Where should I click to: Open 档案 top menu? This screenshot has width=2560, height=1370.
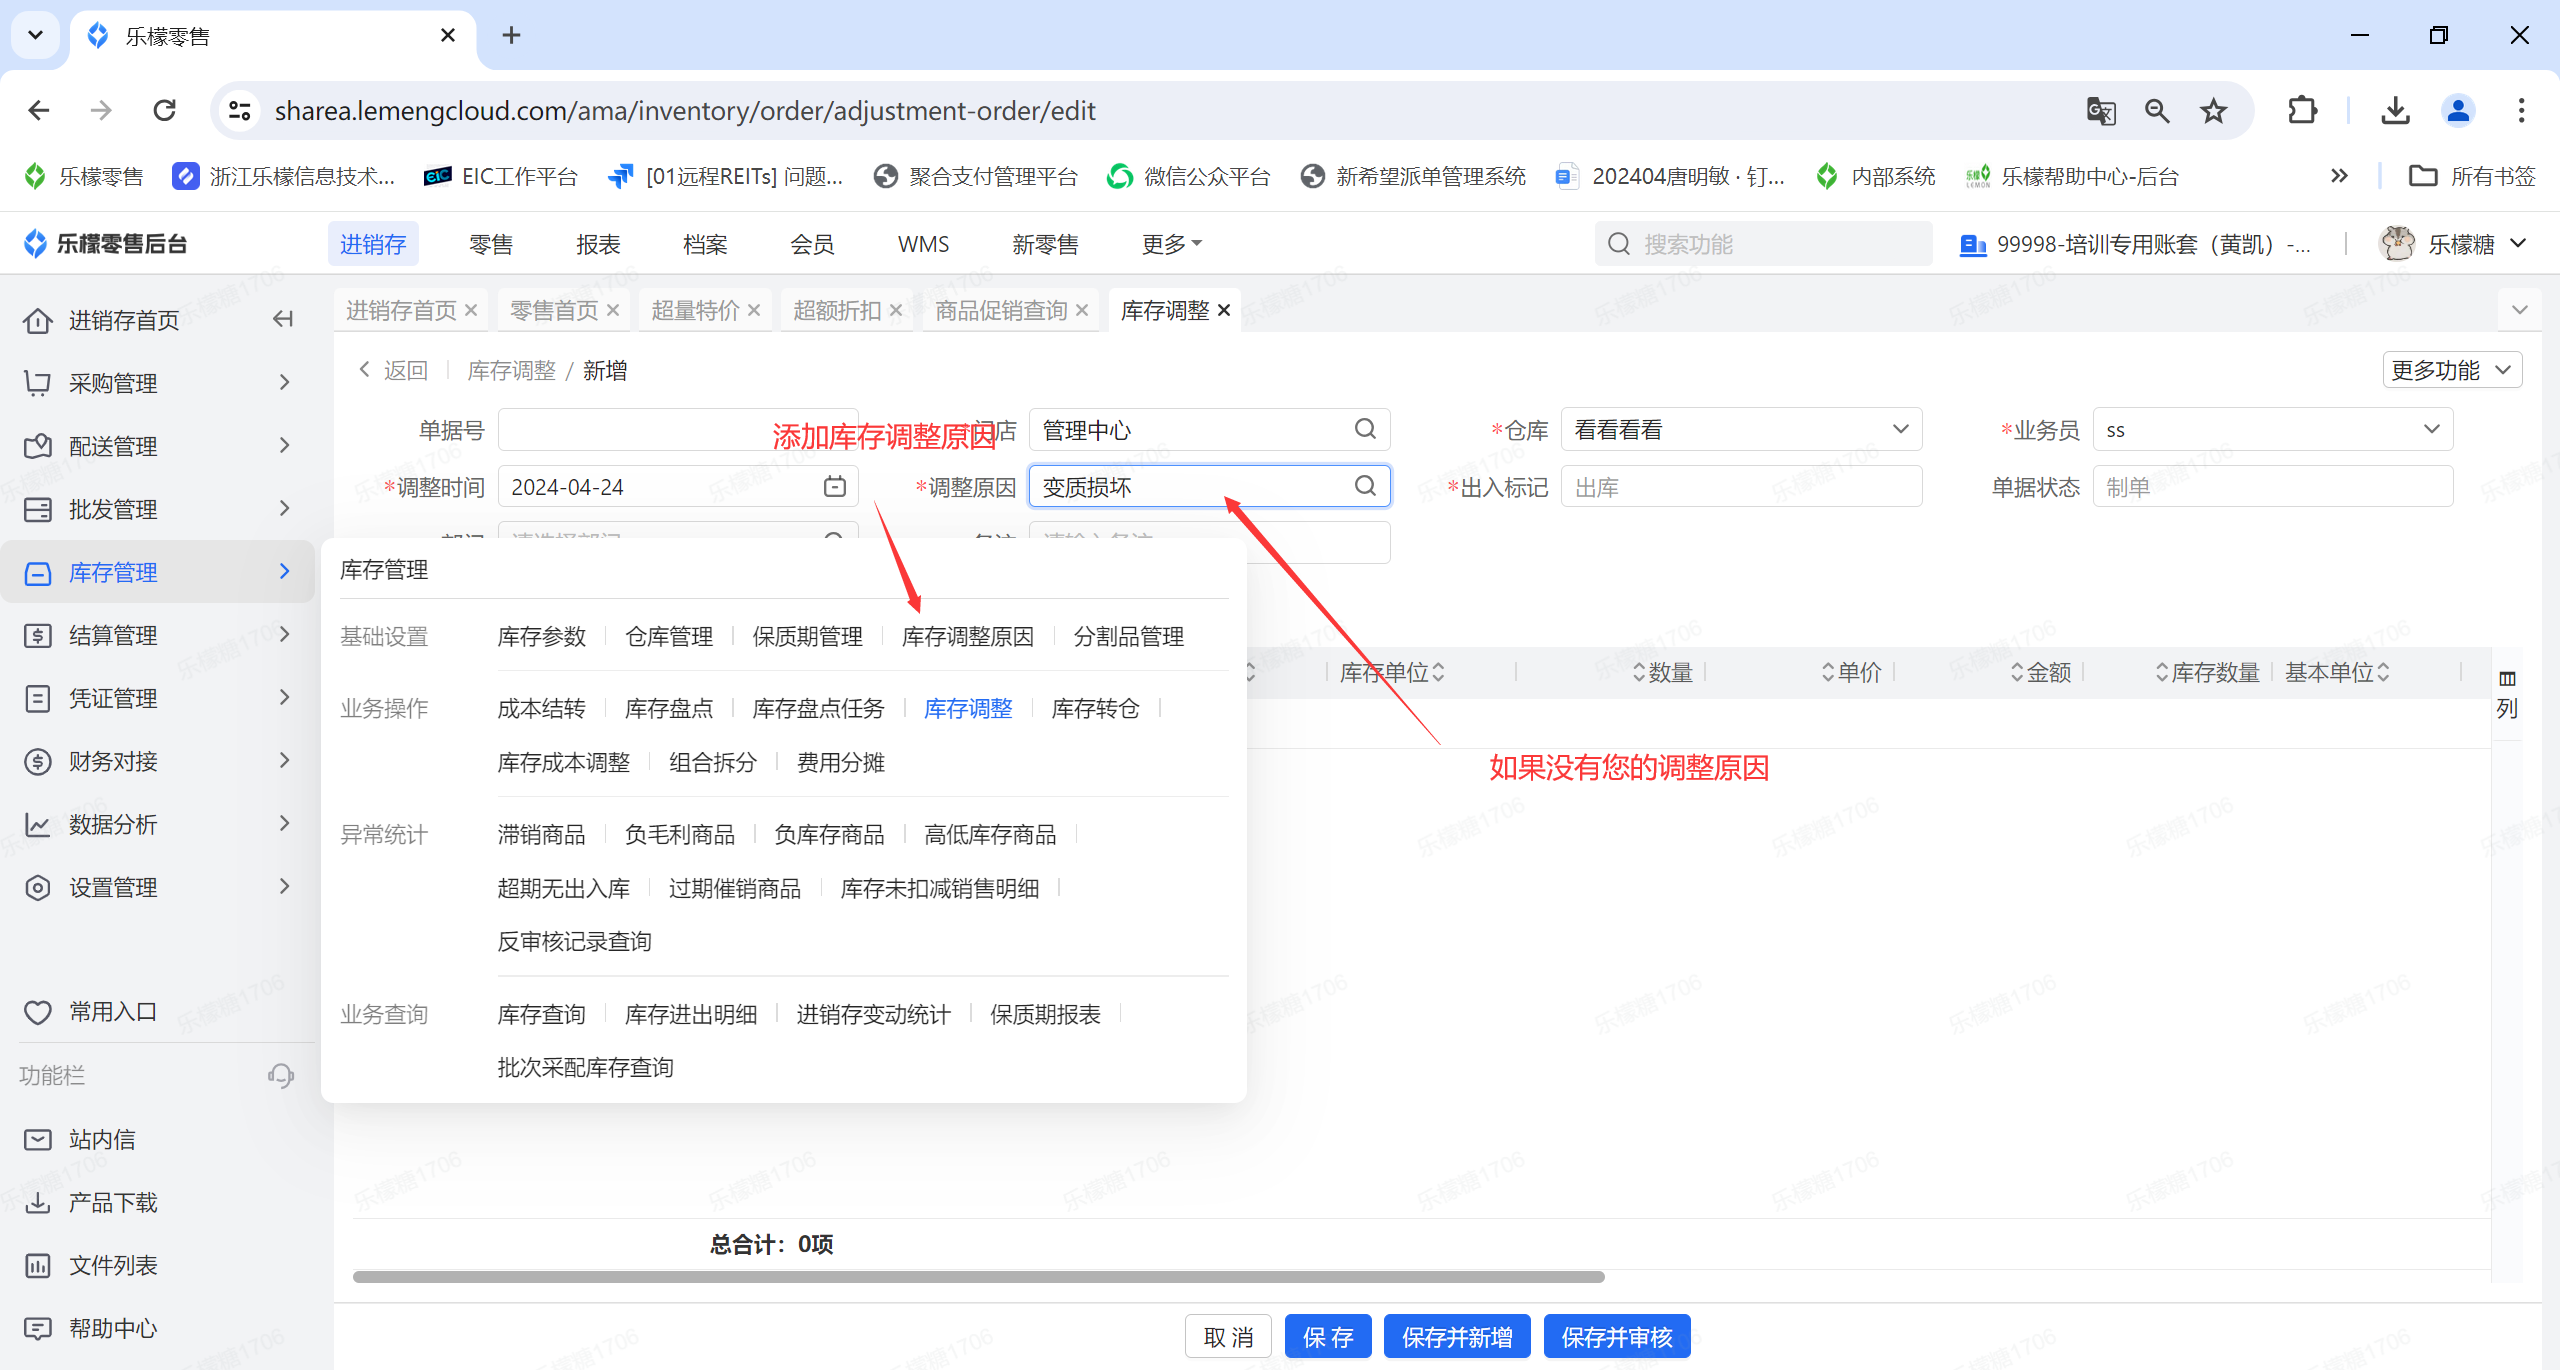[705, 244]
